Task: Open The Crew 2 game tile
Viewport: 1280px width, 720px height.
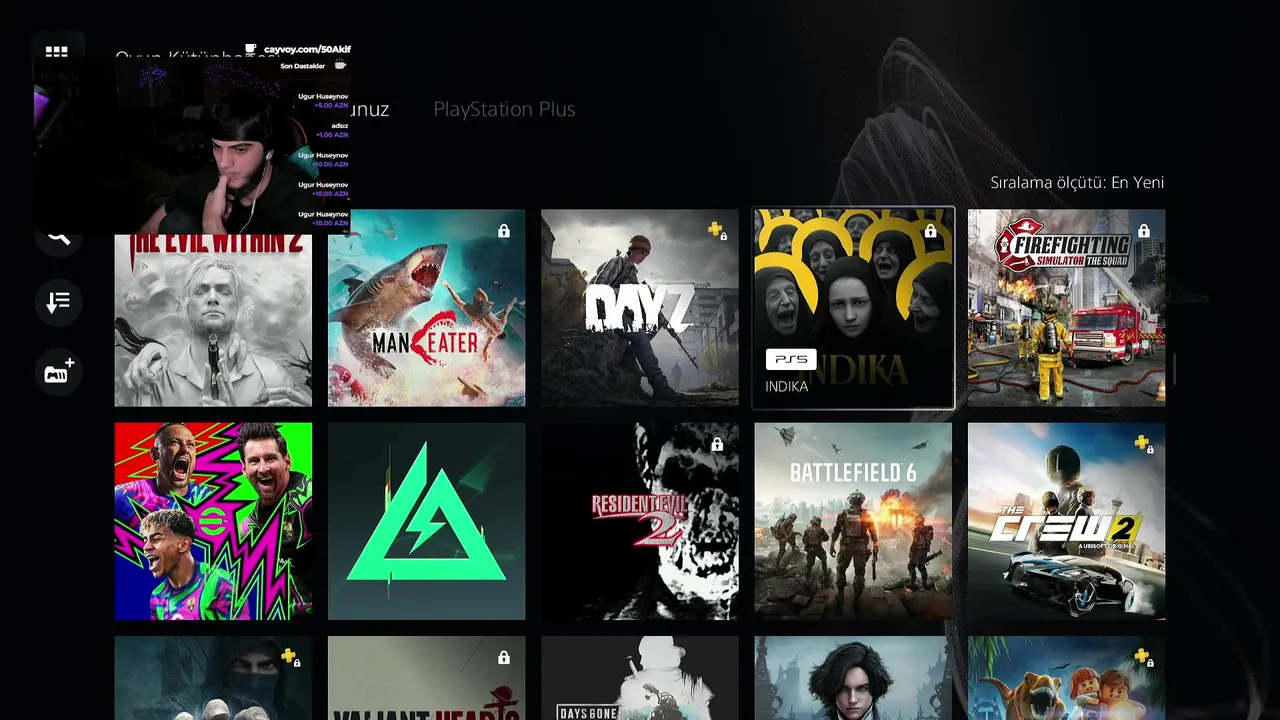Action: pos(1066,521)
